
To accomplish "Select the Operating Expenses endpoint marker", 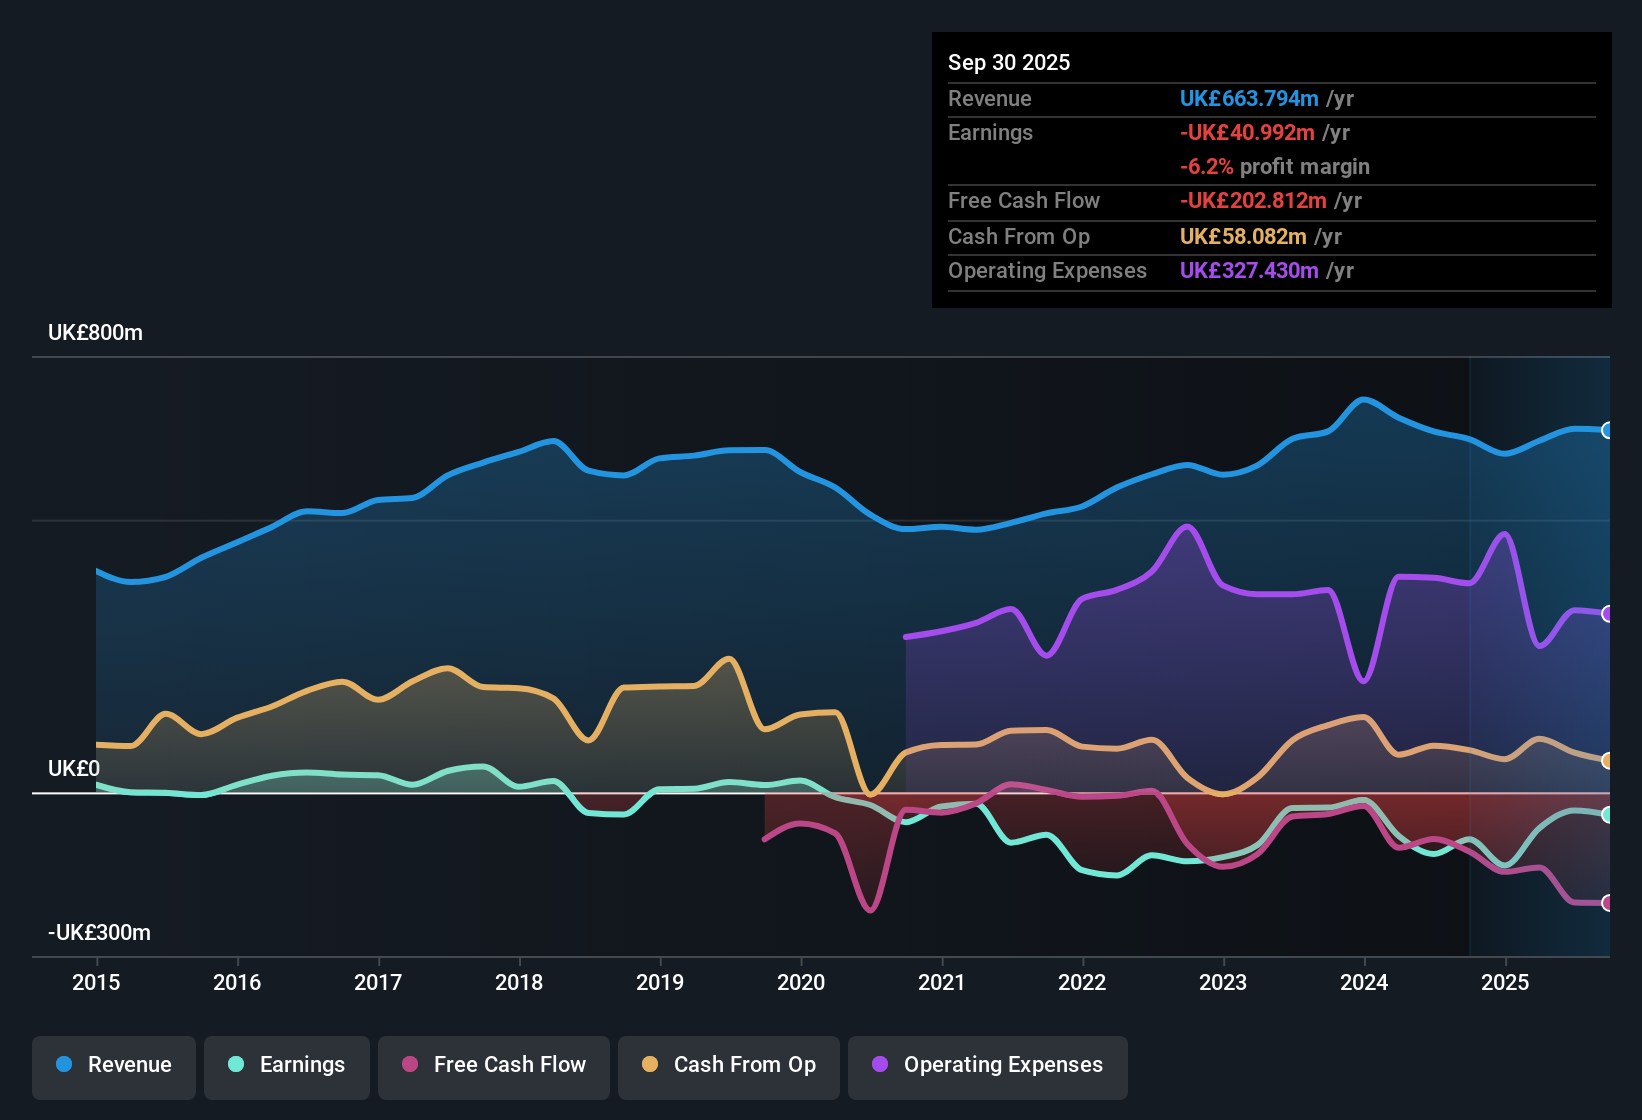I will click(1608, 613).
